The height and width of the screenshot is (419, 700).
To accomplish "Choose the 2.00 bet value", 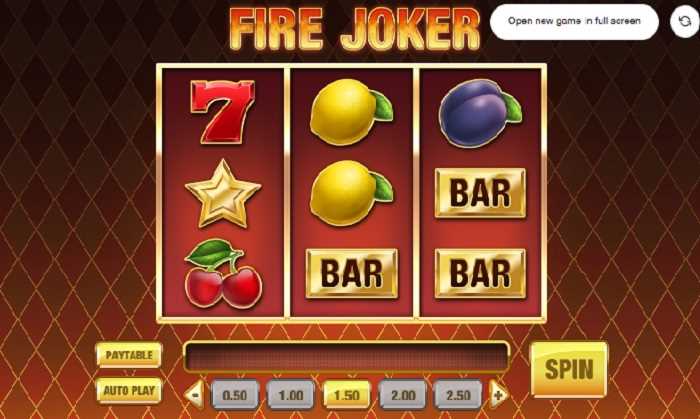I will pos(402,395).
